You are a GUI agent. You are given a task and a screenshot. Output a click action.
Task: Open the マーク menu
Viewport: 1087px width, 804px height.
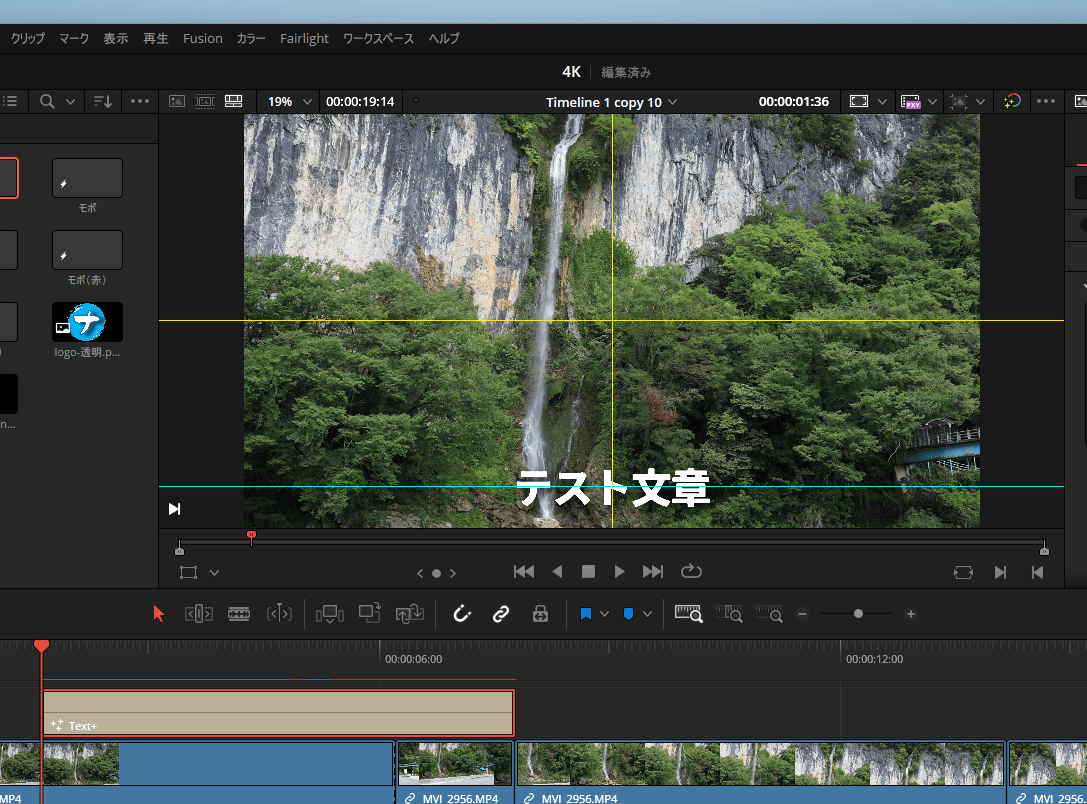point(73,38)
